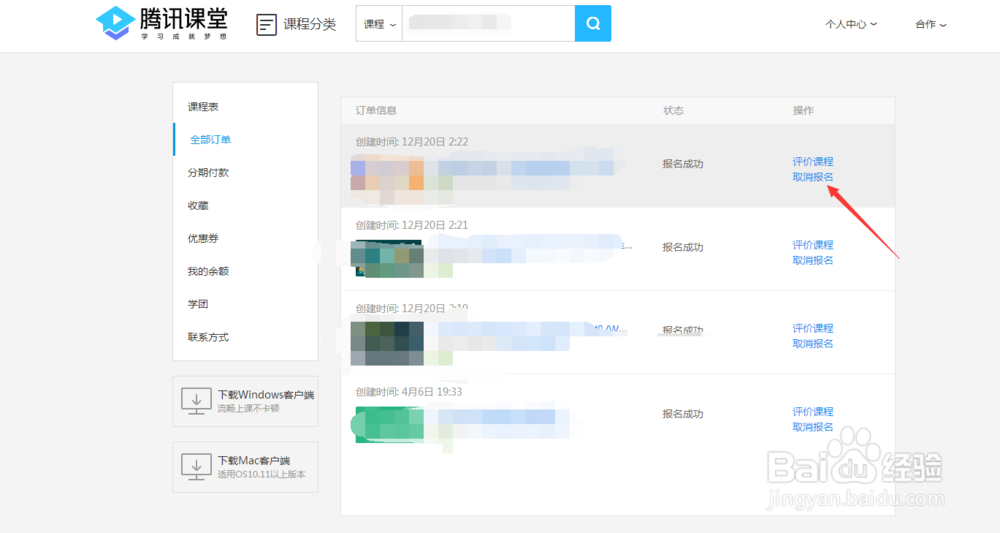Open 优惠券 in the sidebar
Image resolution: width=1000 pixels, height=533 pixels.
click(203, 238)
